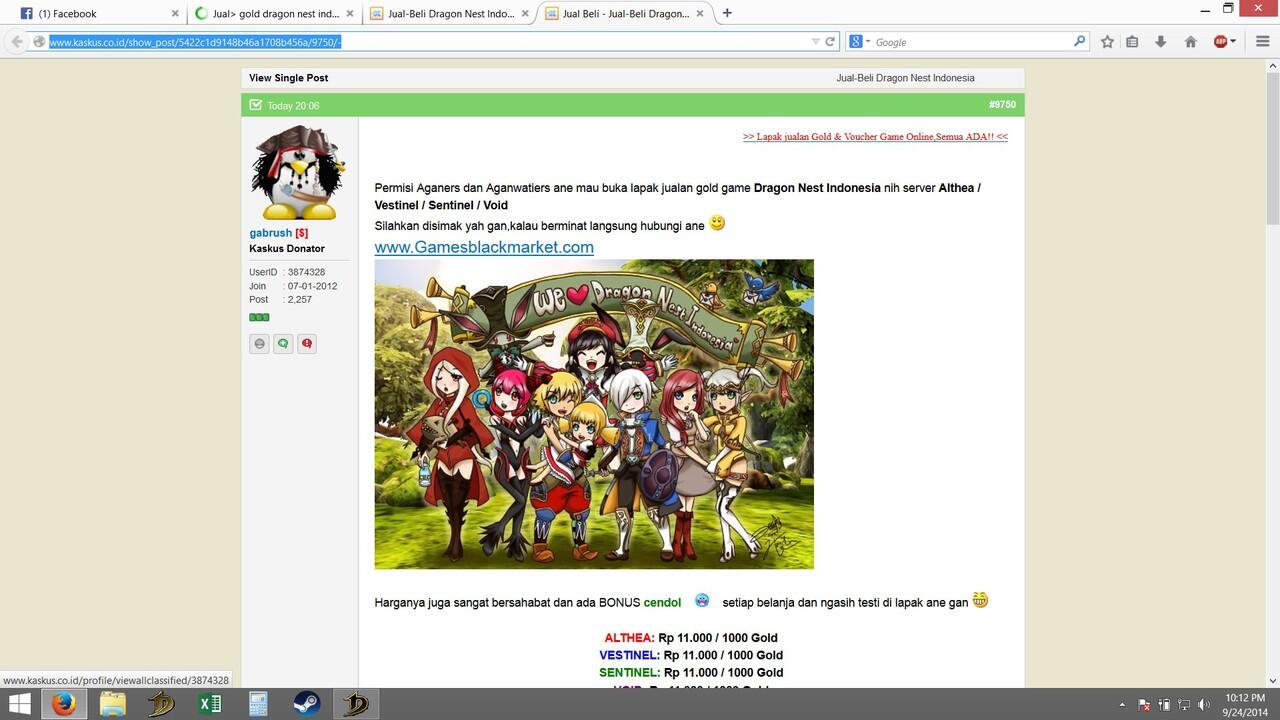The height and width of the screenshot is (720, 1280).
Task: Click the 'We love Dragon Nest Indonesia' banner image
Action: [594, 414]
